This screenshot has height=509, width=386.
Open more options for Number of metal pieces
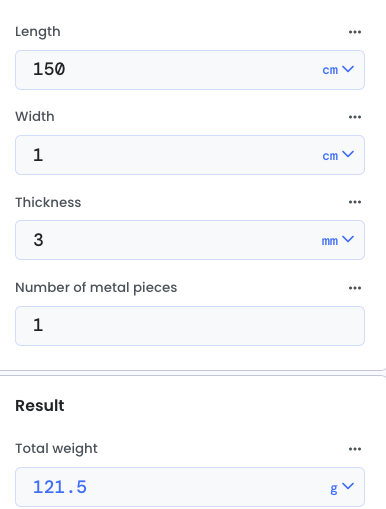click(355, 288)
